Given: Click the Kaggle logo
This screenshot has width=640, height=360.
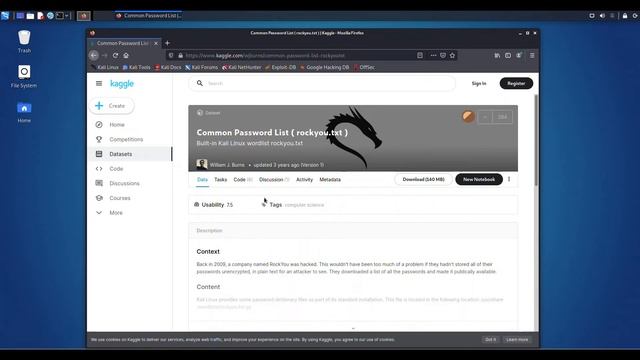Looking at the screenshot, I should coord(122,84).
